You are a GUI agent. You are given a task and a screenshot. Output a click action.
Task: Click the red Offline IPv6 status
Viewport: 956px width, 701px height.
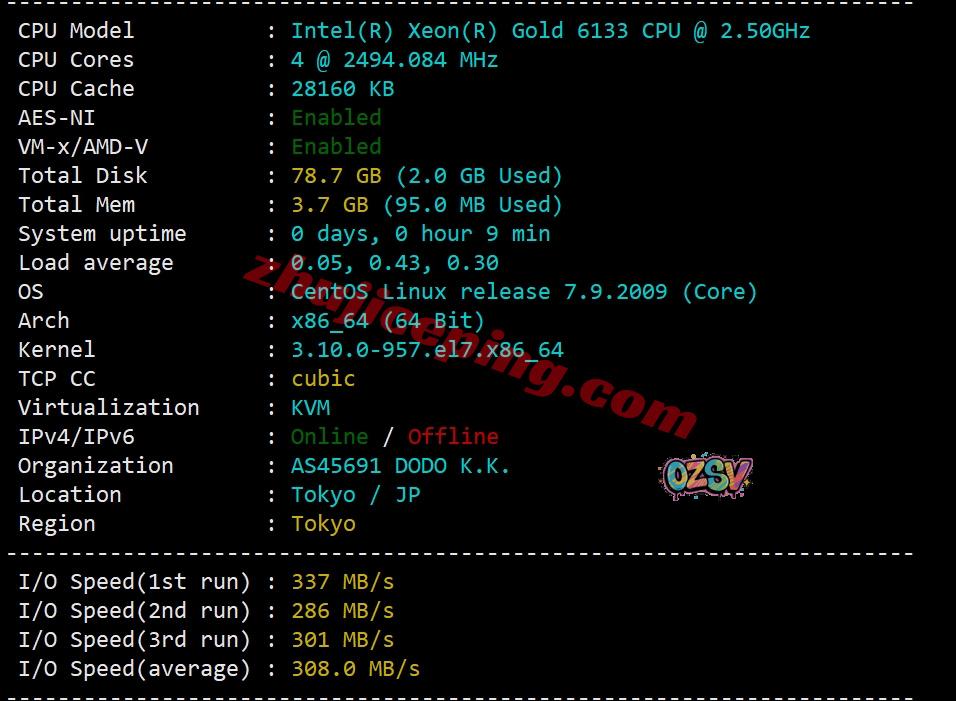click(x=453, y=437)
